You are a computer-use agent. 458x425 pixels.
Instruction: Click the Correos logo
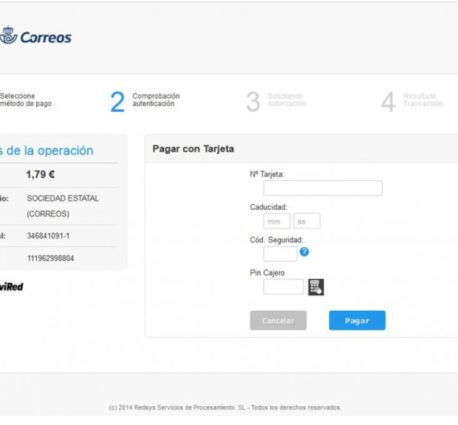point(36,36)
